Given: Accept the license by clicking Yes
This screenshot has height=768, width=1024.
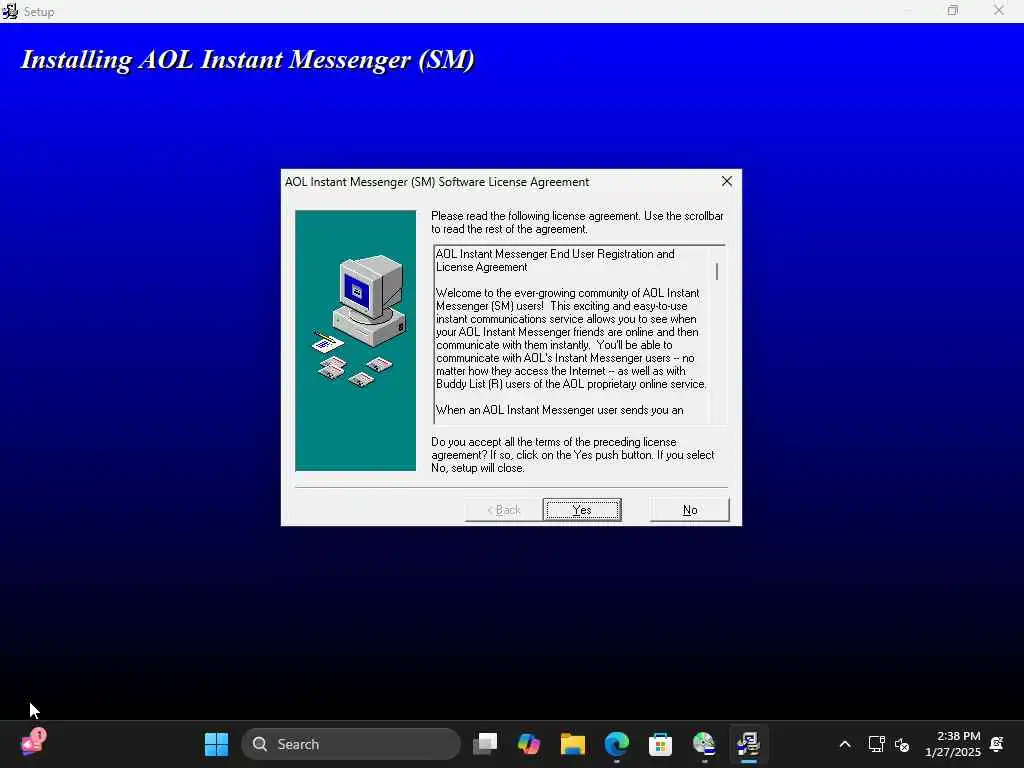Looking at the screenshot, I should coord(581,510).
